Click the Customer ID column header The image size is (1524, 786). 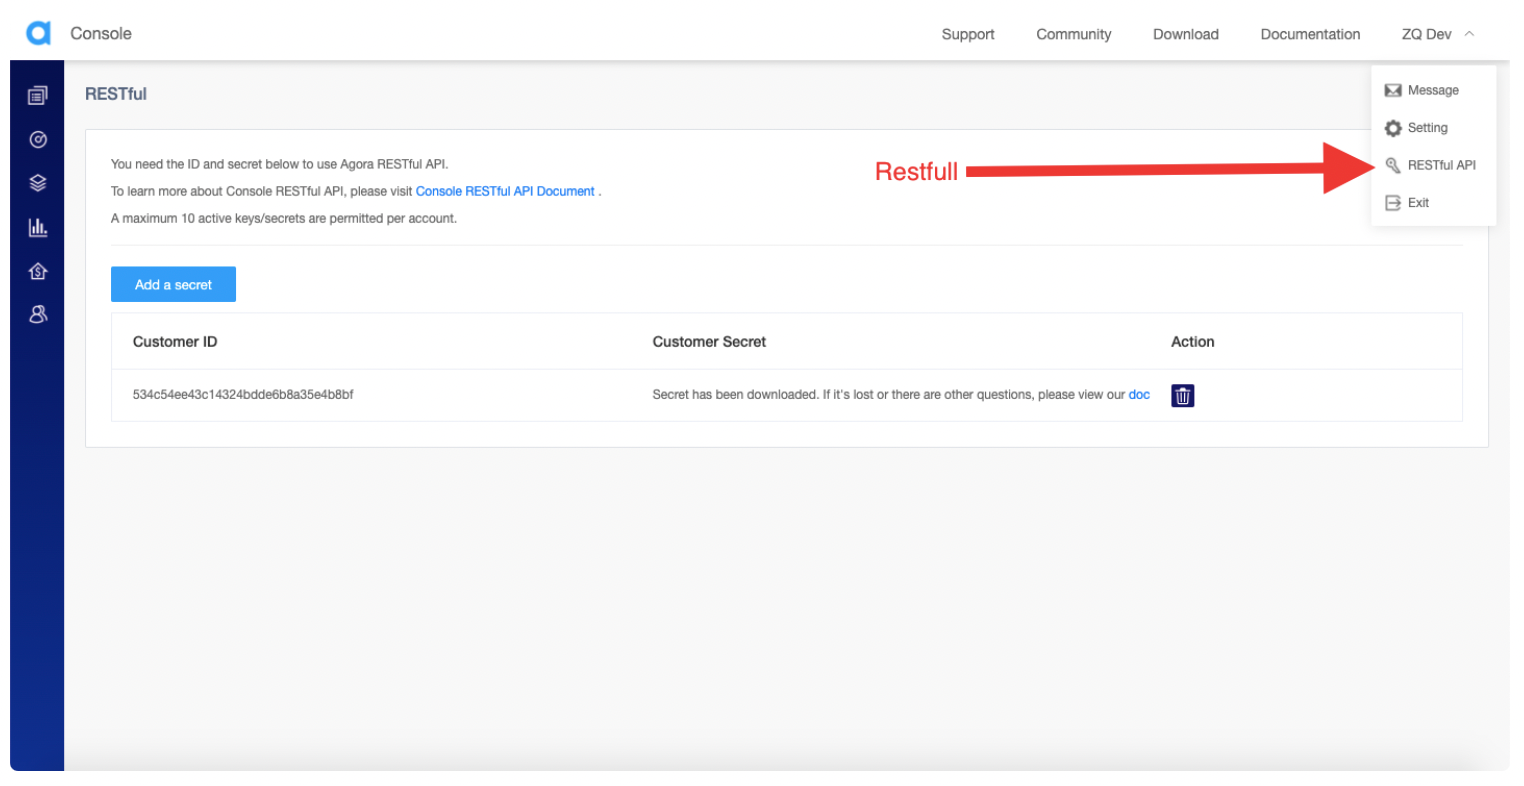click(x=175, y=342)
